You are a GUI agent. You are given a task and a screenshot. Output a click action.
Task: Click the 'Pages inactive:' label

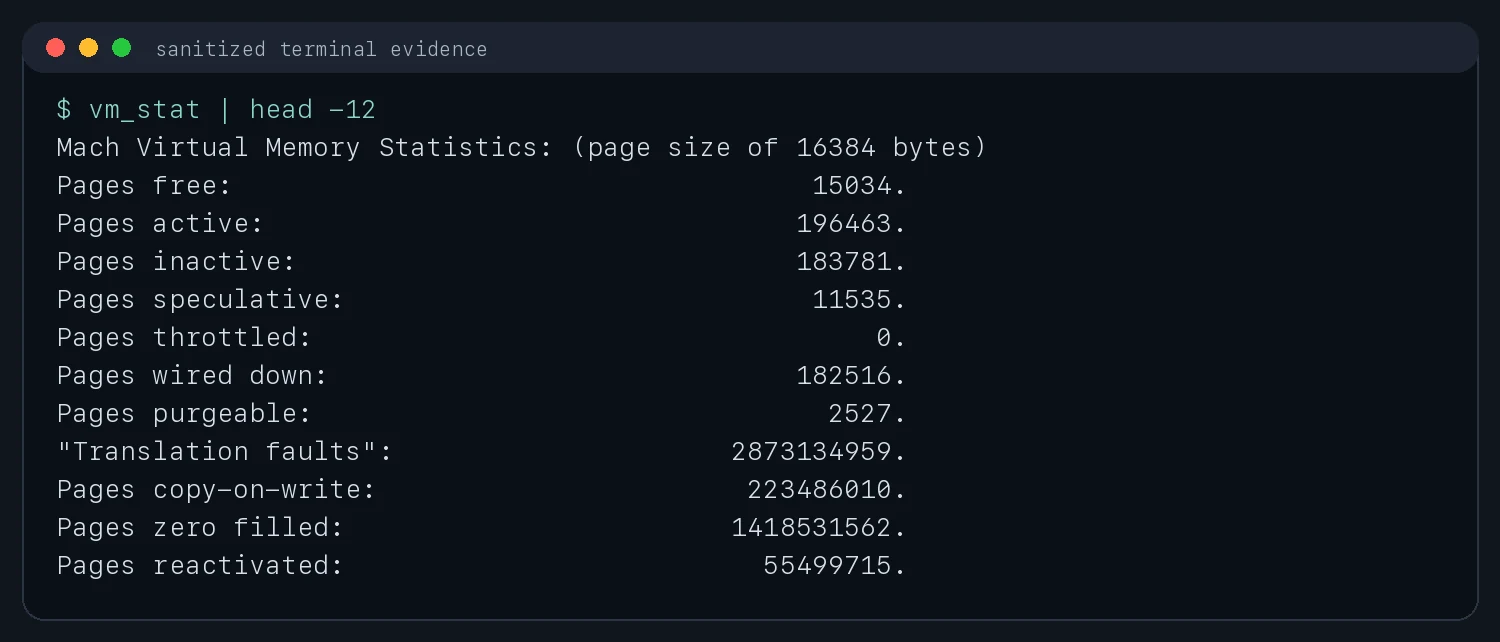point(176,262)
